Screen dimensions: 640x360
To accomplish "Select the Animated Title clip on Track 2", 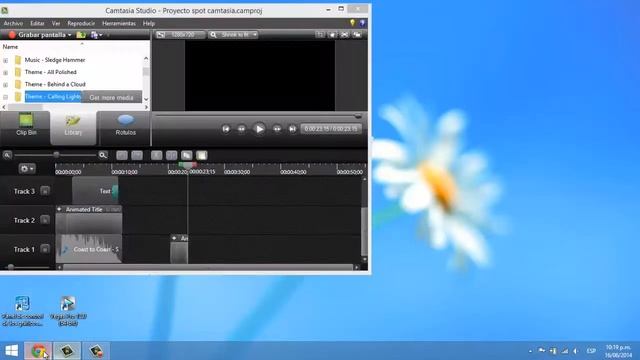I will click(x=89, y=220).
